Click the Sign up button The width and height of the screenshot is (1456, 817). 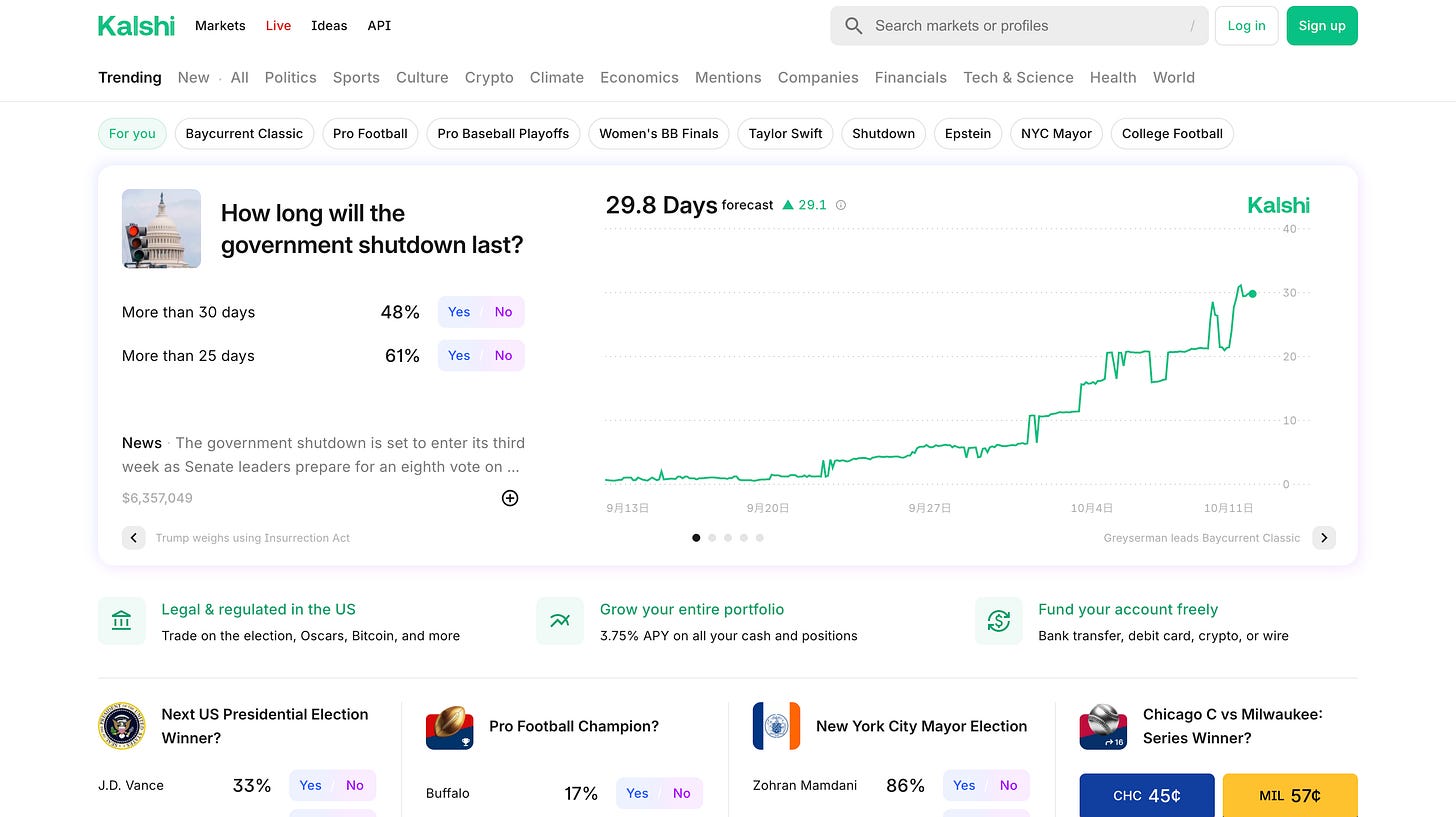[1322, 26]
